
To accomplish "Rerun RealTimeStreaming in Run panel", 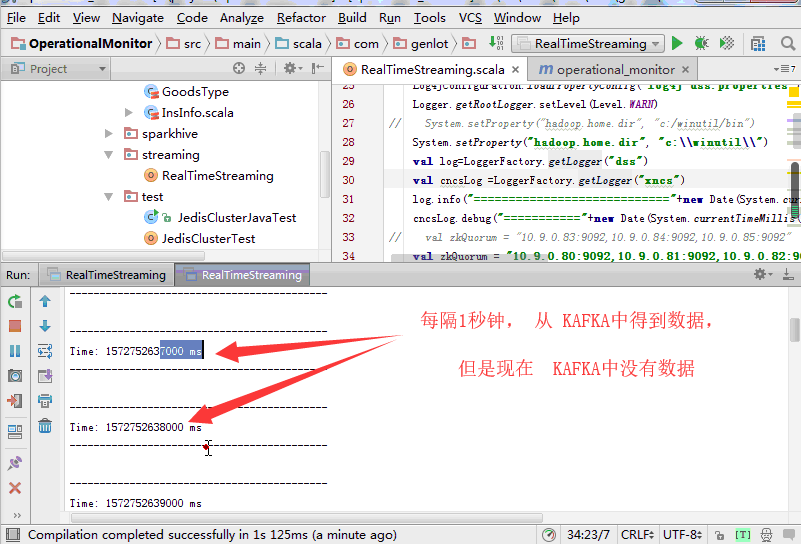I will 15,301.
